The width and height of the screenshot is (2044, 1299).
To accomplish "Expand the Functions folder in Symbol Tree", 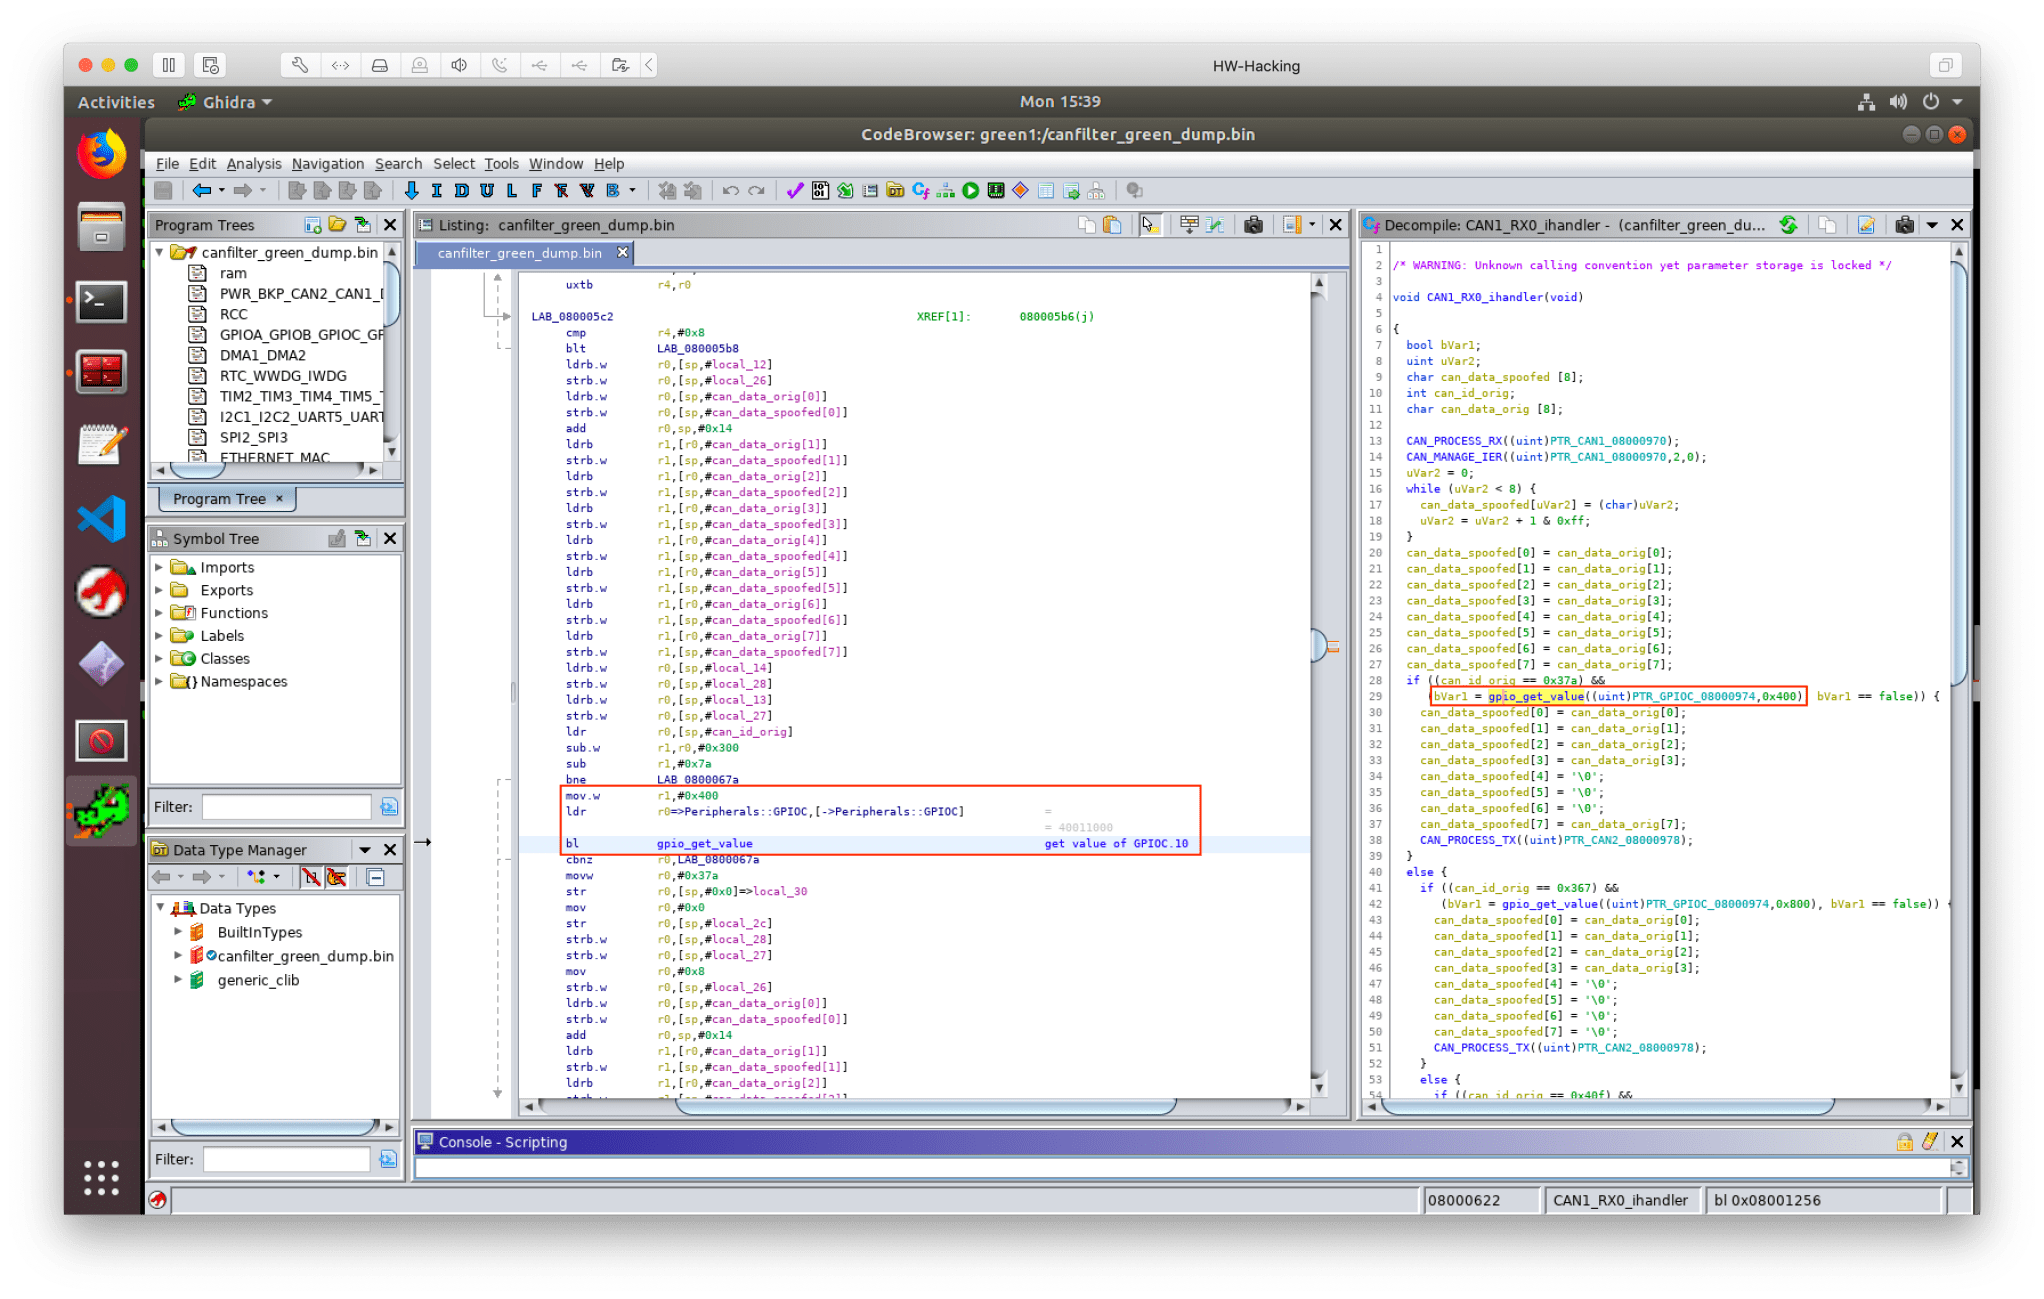I will (x=158, y=613).
